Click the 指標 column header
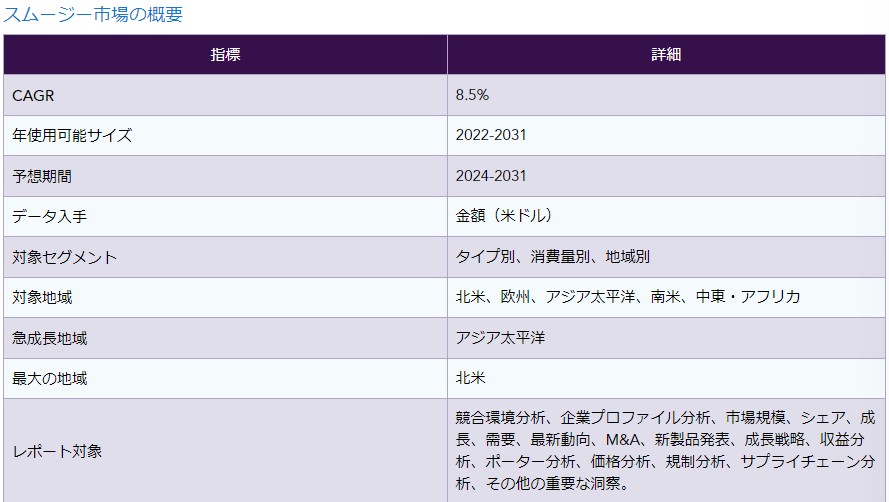 [225, 54]
